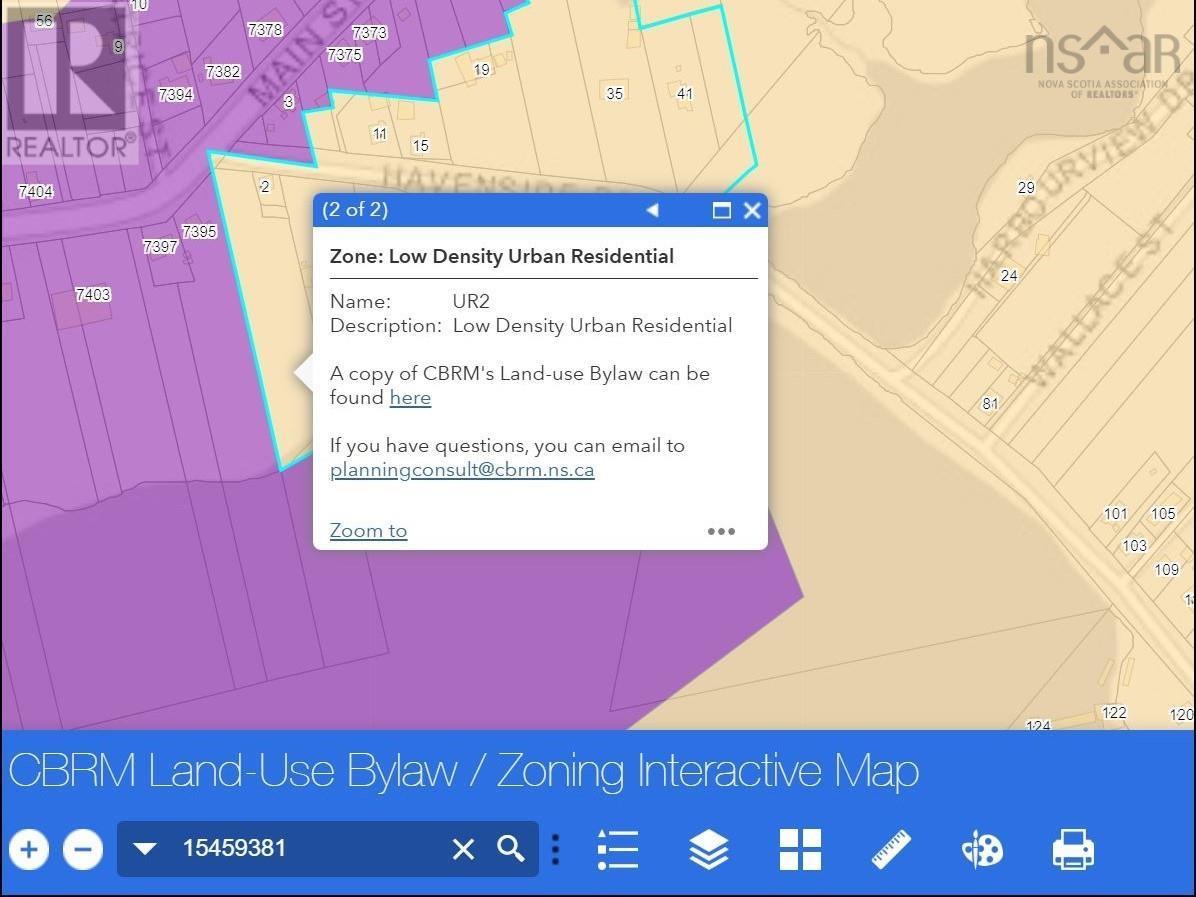
Task: Select the Measurement ruler tool
Action: coord(889,849)
